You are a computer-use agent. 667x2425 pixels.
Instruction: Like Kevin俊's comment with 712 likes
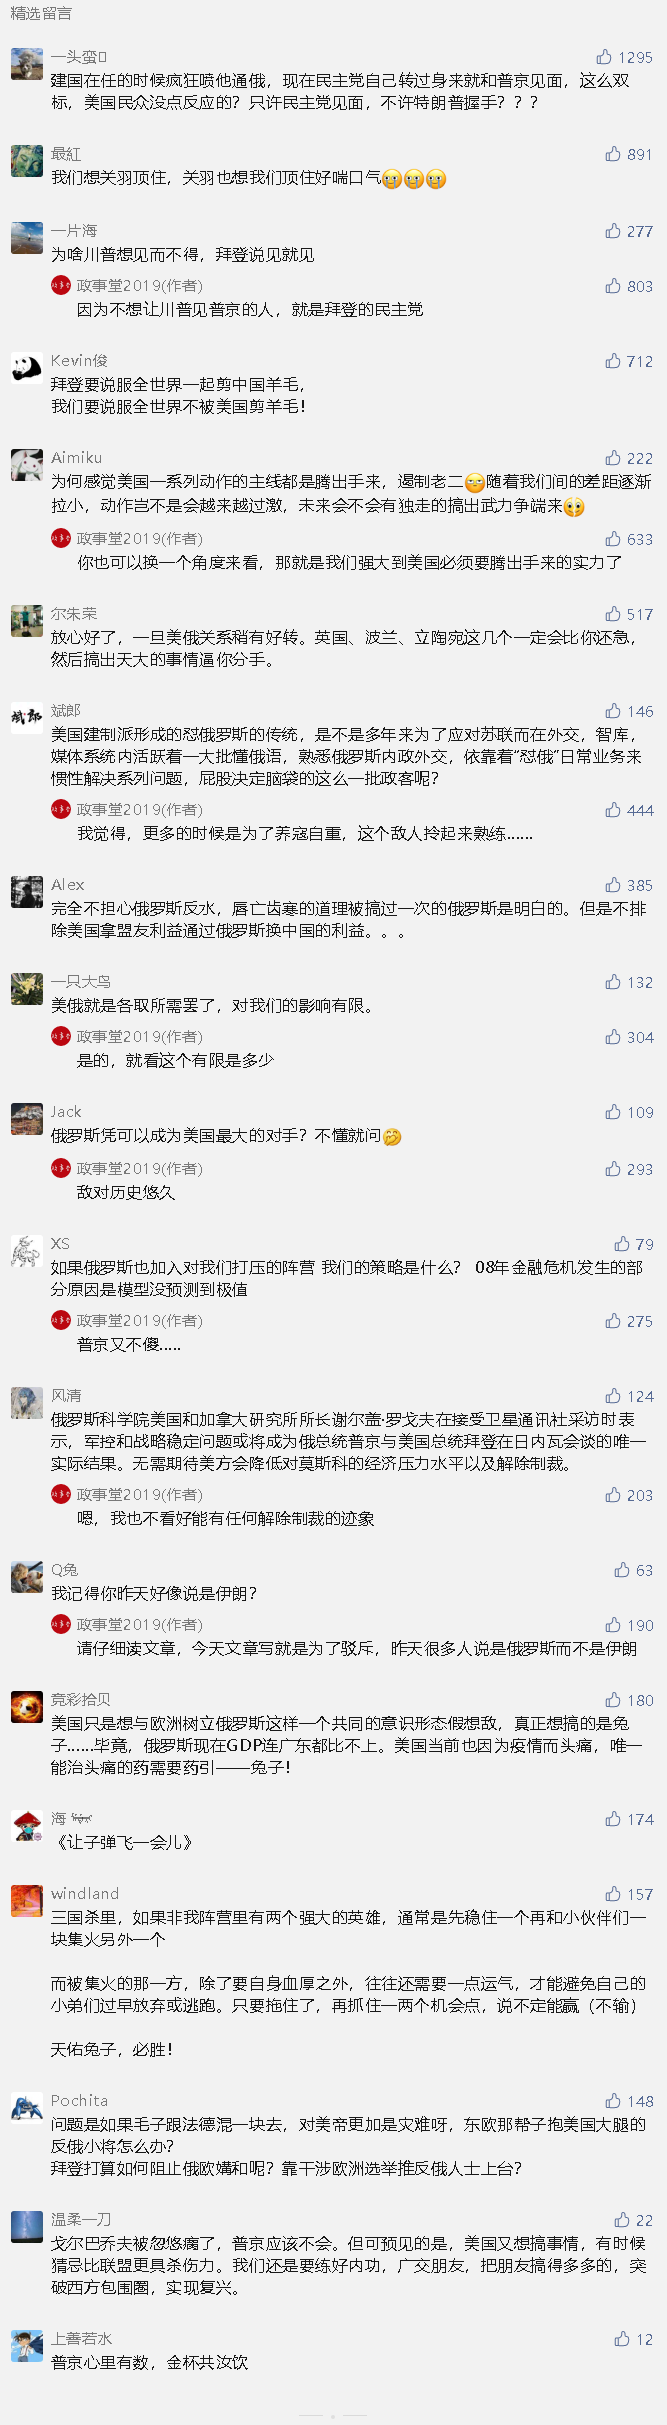click(613, 361)
